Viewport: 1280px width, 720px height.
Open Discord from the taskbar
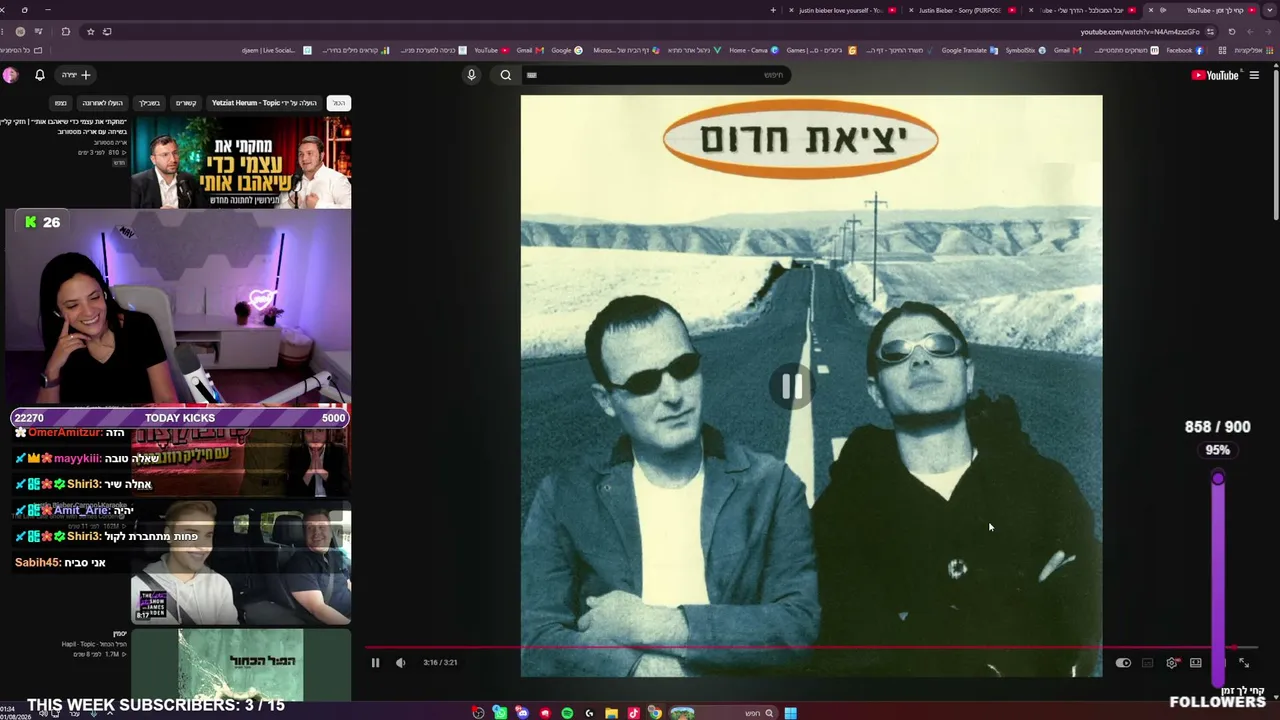[x=522, y=713]
